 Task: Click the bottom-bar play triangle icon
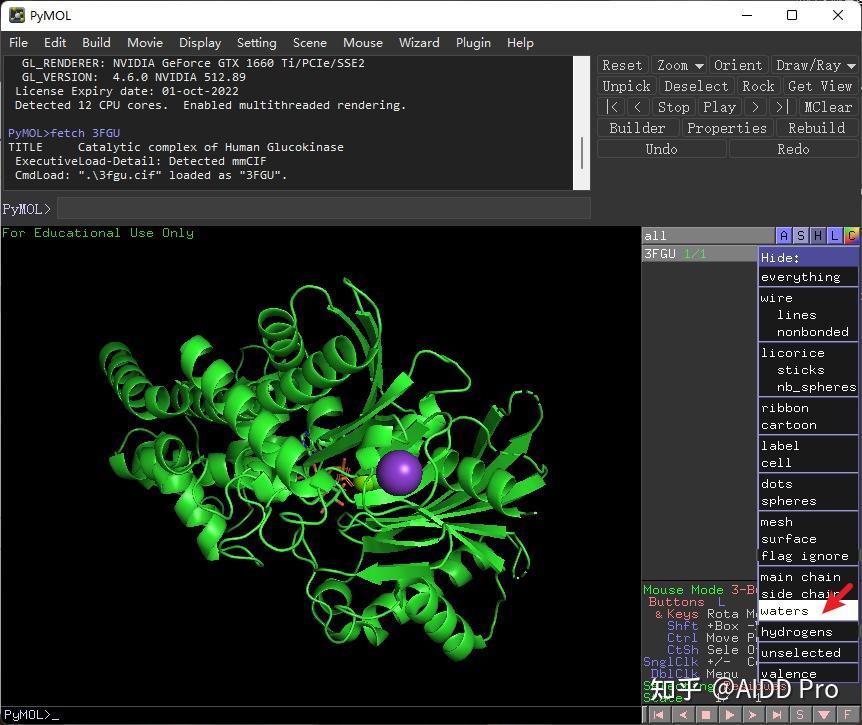pyautogui.click(x=730, y=715)
